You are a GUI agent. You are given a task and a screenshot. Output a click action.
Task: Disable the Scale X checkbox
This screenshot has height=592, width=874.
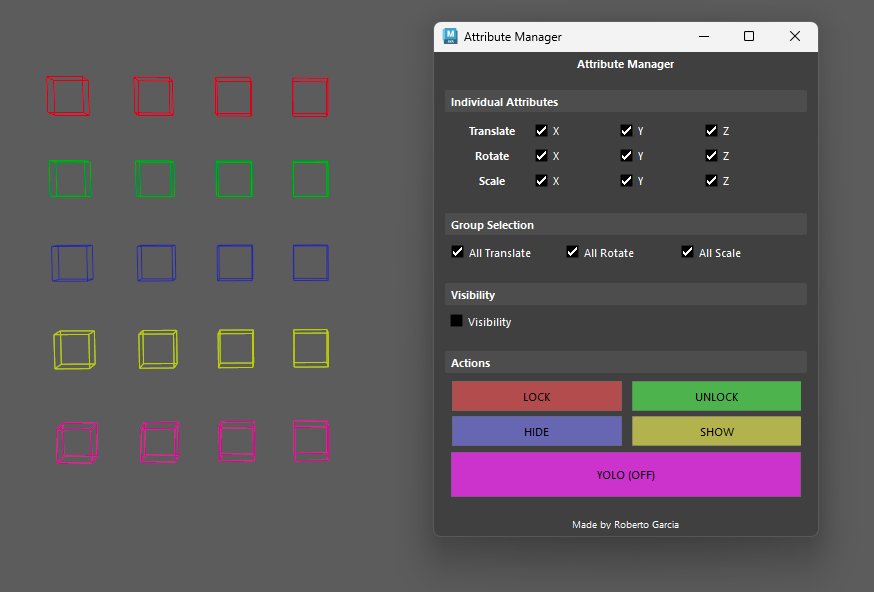coord(541,181)
